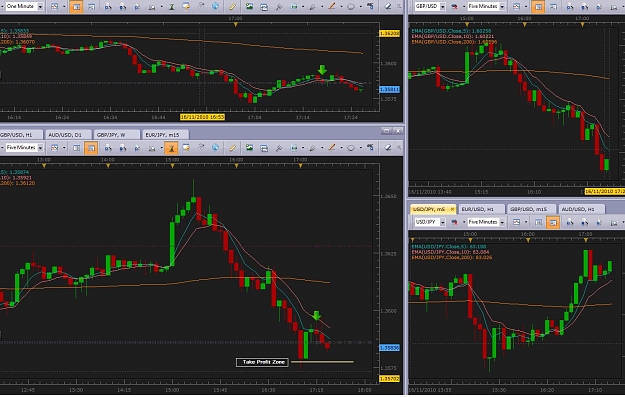The height and width of the screenshot is (397, 625).
Task: Click the 1.35702 price label
Action: click(389, 378)
